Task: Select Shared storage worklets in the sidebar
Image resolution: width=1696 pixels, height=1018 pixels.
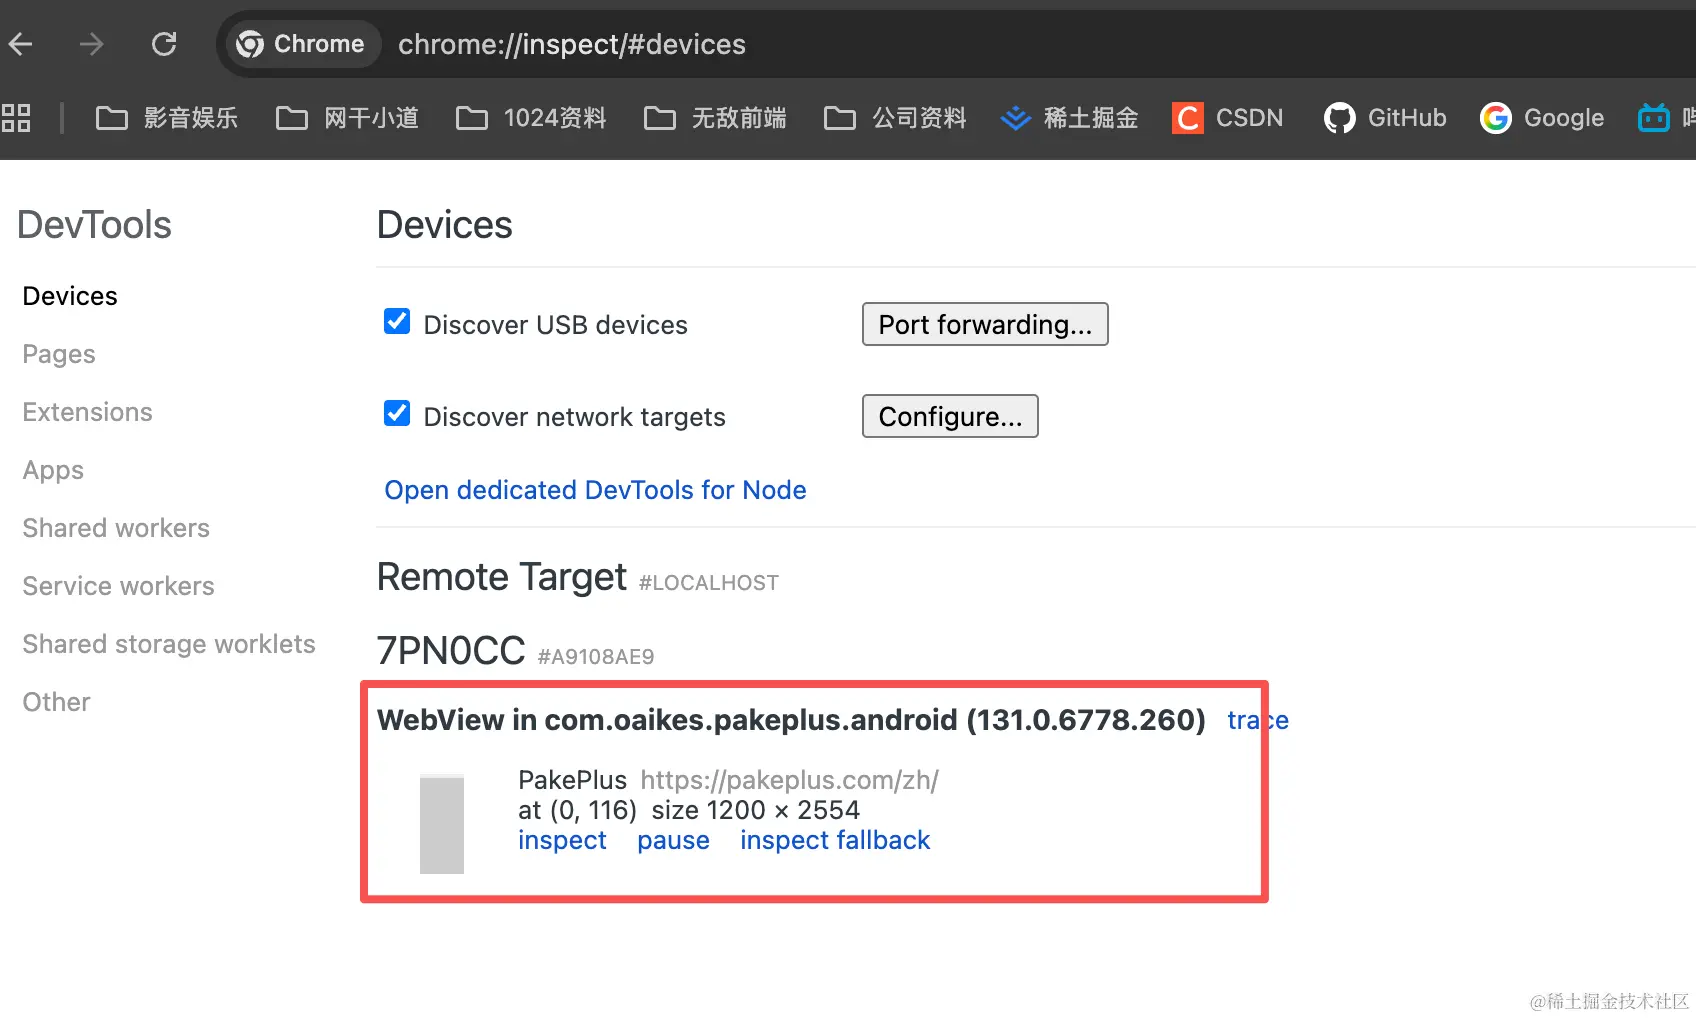Action: coord(169,644)
